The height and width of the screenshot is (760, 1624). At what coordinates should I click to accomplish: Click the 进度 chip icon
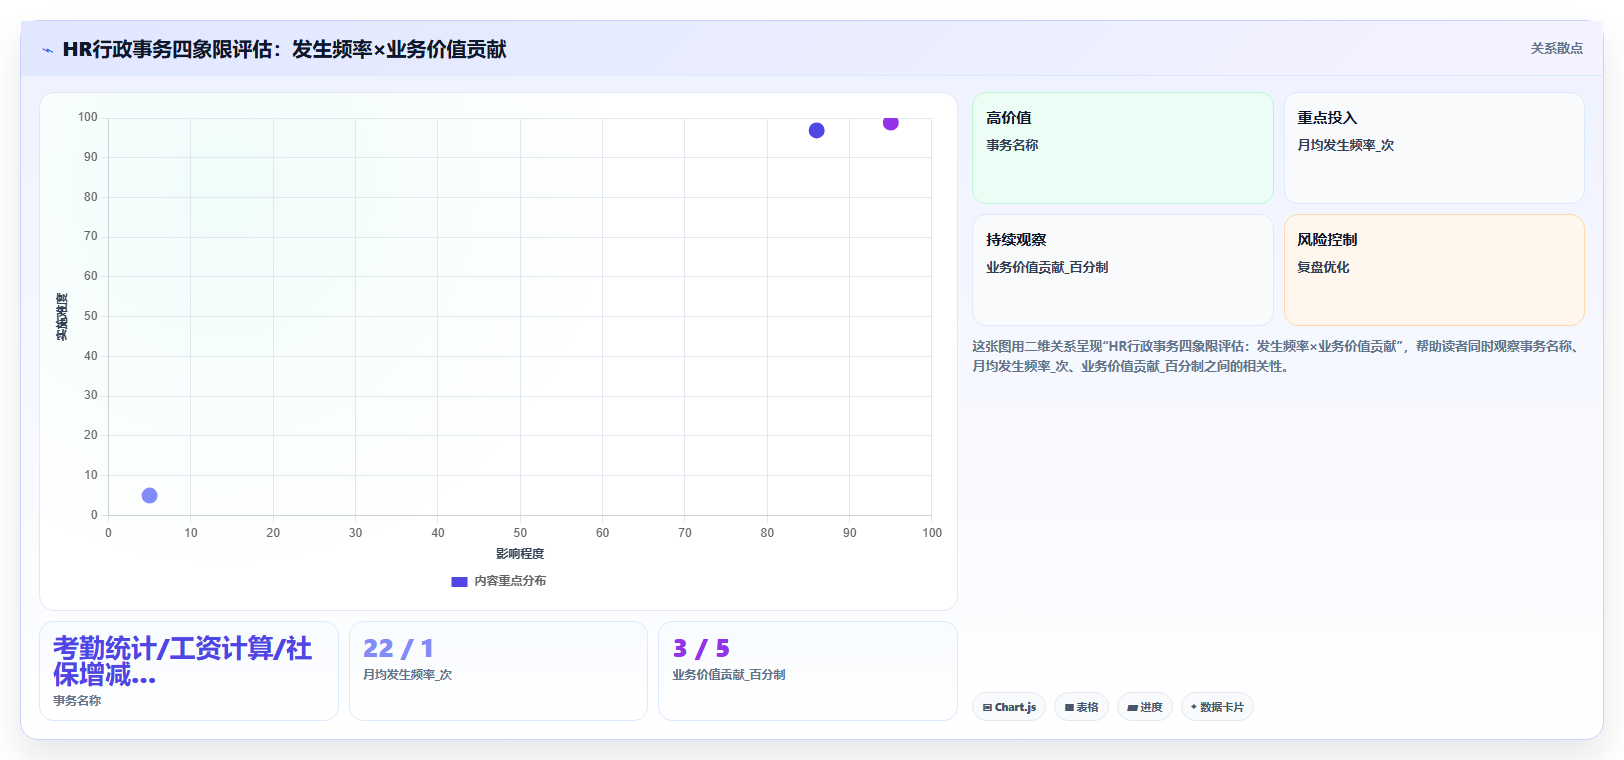[x=1132, y=707]
